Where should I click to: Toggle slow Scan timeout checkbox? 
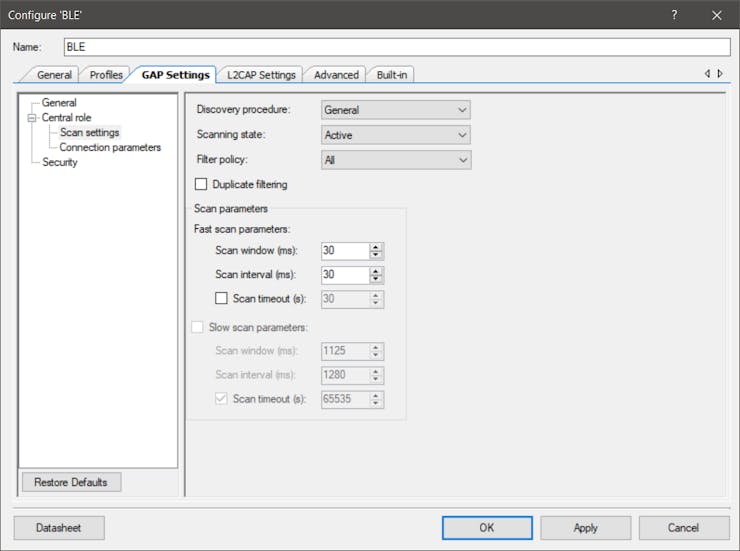click(x=221, y=399)
